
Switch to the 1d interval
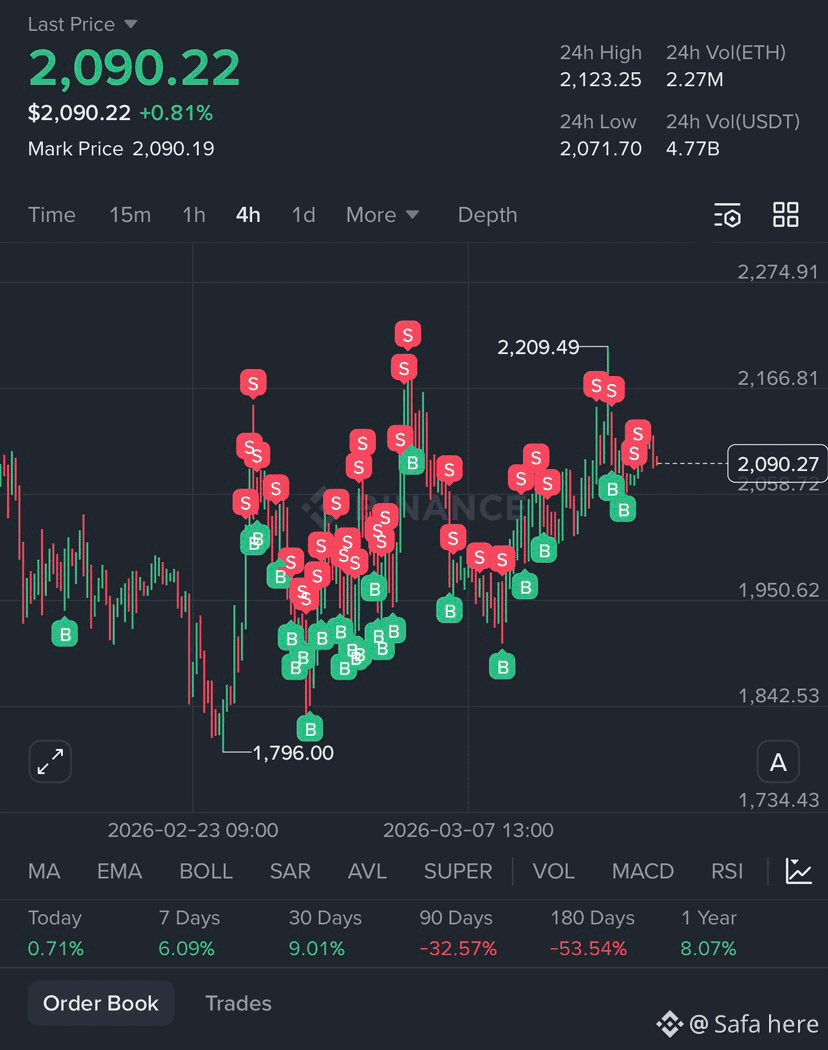[x=303, y=215]
